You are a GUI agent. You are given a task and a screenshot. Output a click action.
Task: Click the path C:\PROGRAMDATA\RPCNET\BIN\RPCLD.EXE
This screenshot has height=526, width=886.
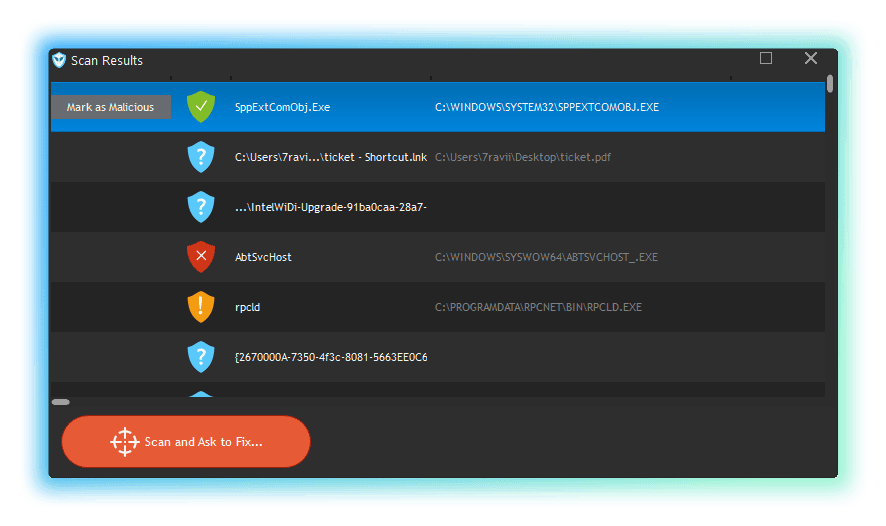point(537,307)
